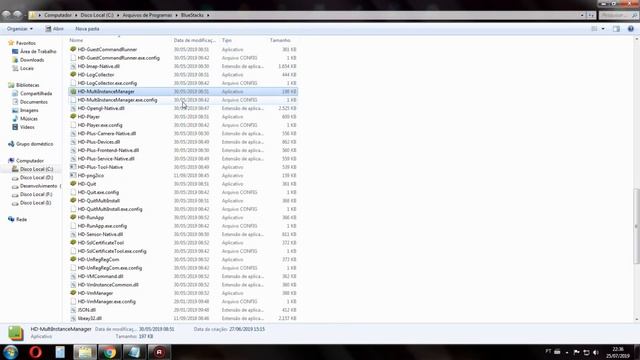This screenshot has width=640, height=360.
Task: Click the Back navigation arrow
Action: point(6,15)
